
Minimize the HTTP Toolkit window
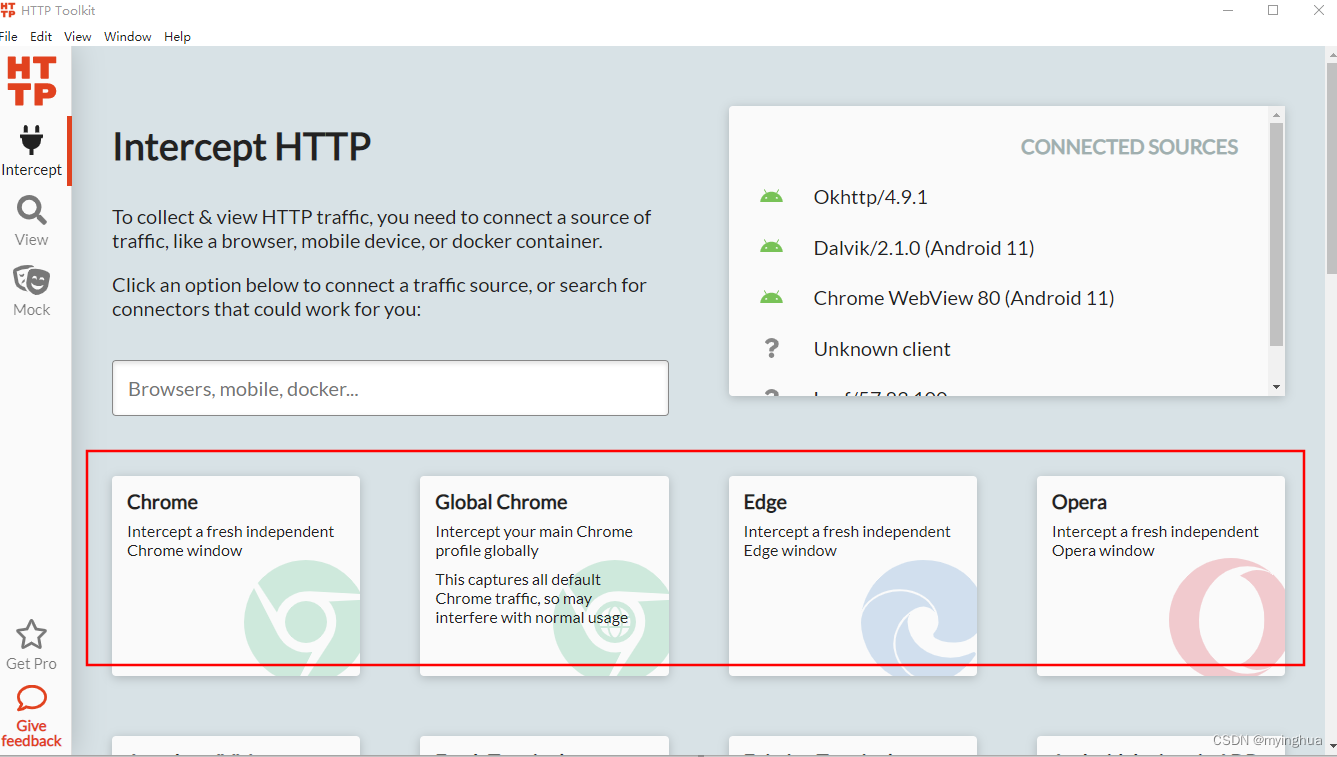tap(1228, 10)
